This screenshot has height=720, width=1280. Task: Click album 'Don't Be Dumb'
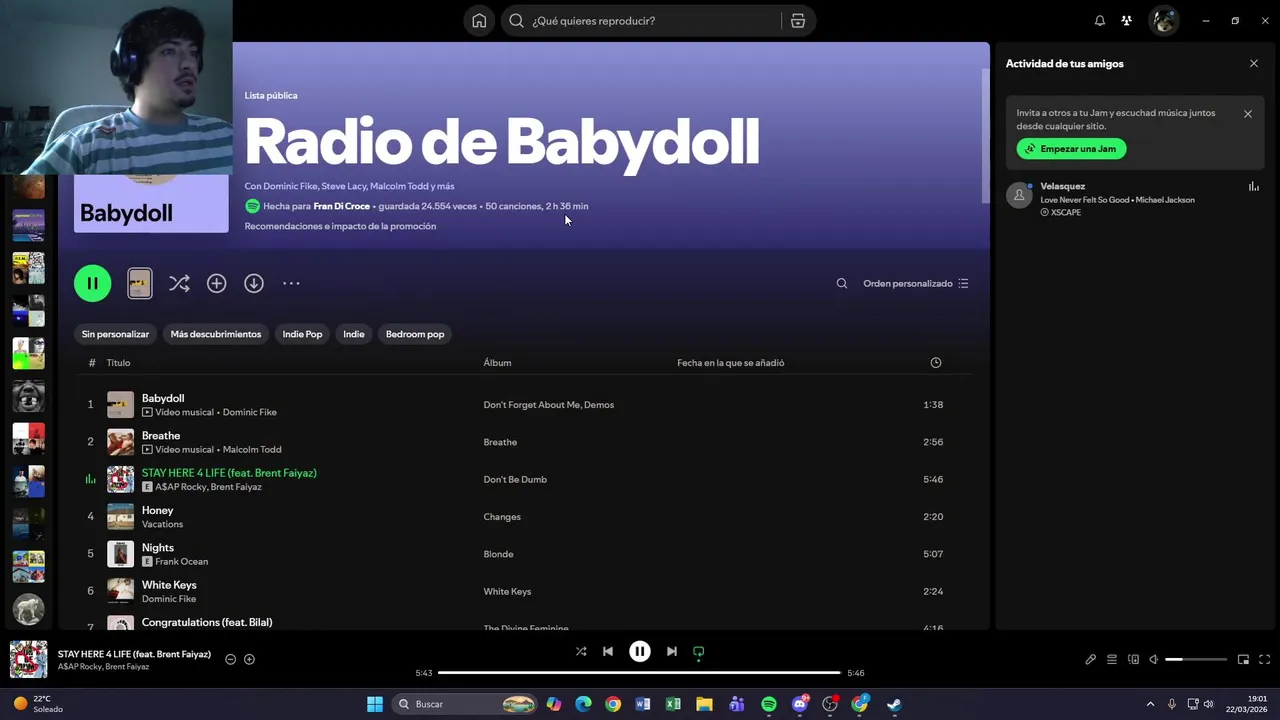tap(515, 479)
